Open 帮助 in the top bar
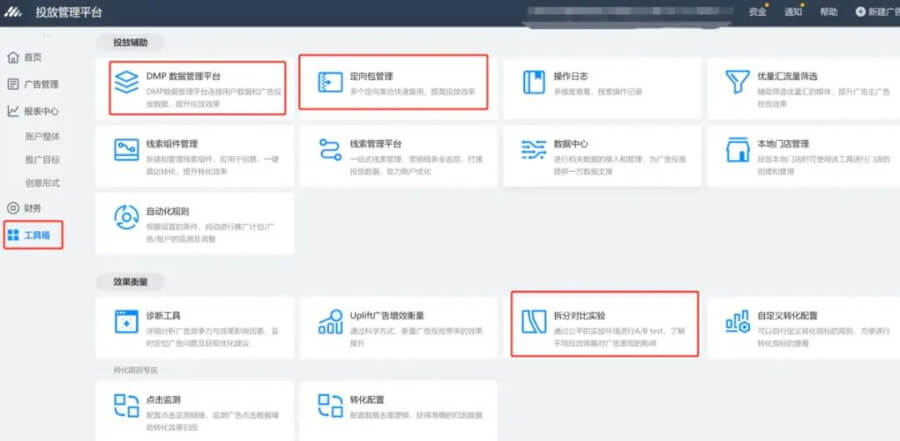The height and width of the screenshot is (441, 900). 828,12
